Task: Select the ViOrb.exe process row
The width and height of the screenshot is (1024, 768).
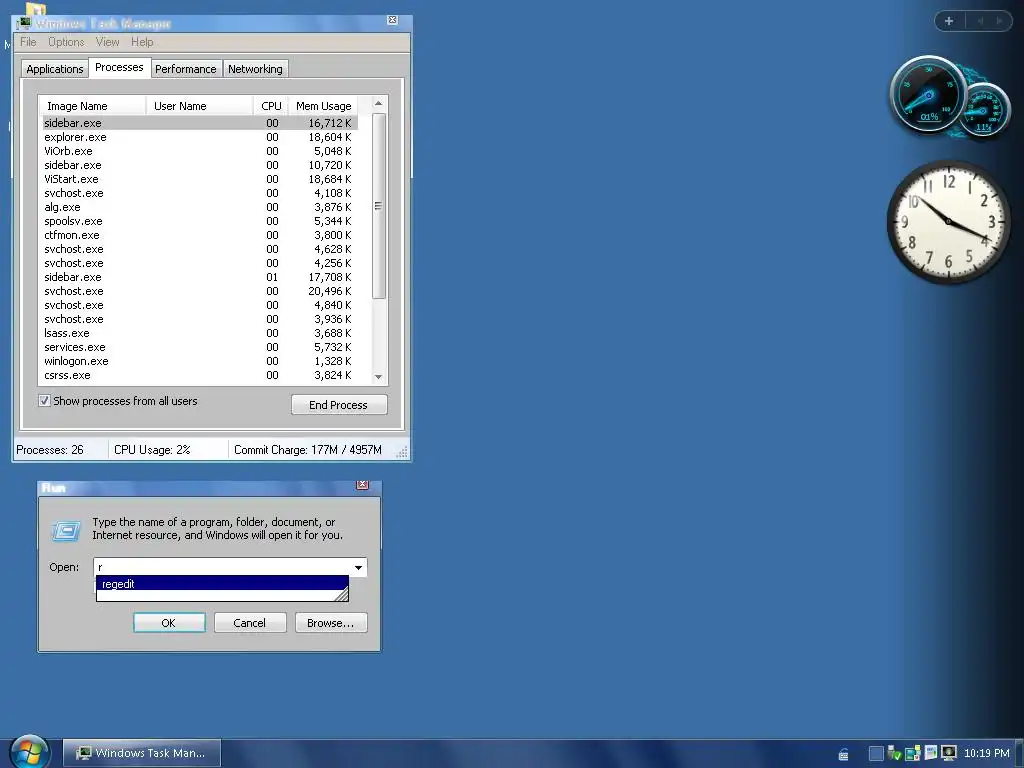Action: 200,151
